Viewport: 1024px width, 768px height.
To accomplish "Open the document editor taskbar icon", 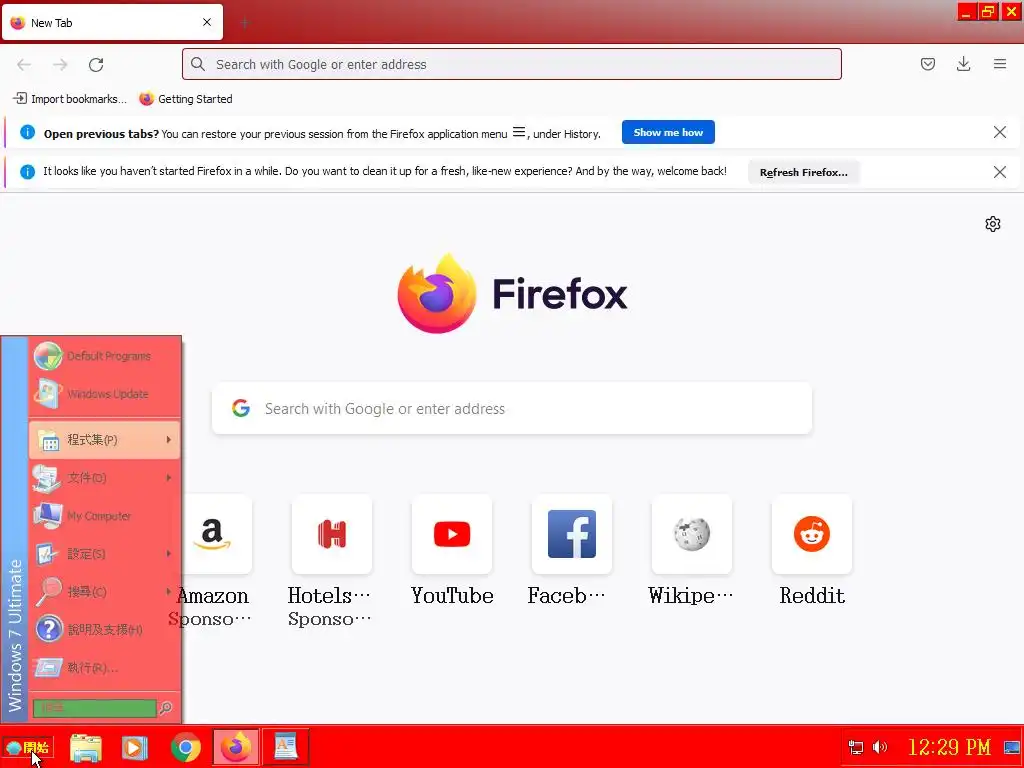I will pos(285,747).
